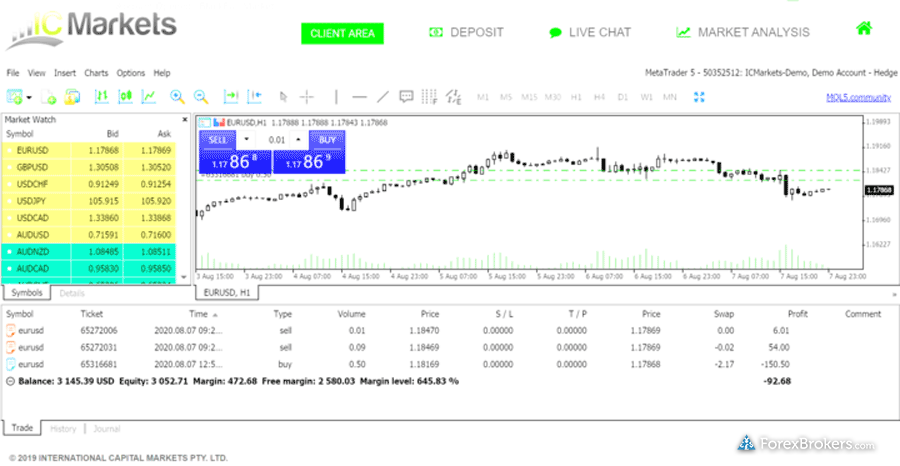Click the CLIENT AREA button

[343, 33]
